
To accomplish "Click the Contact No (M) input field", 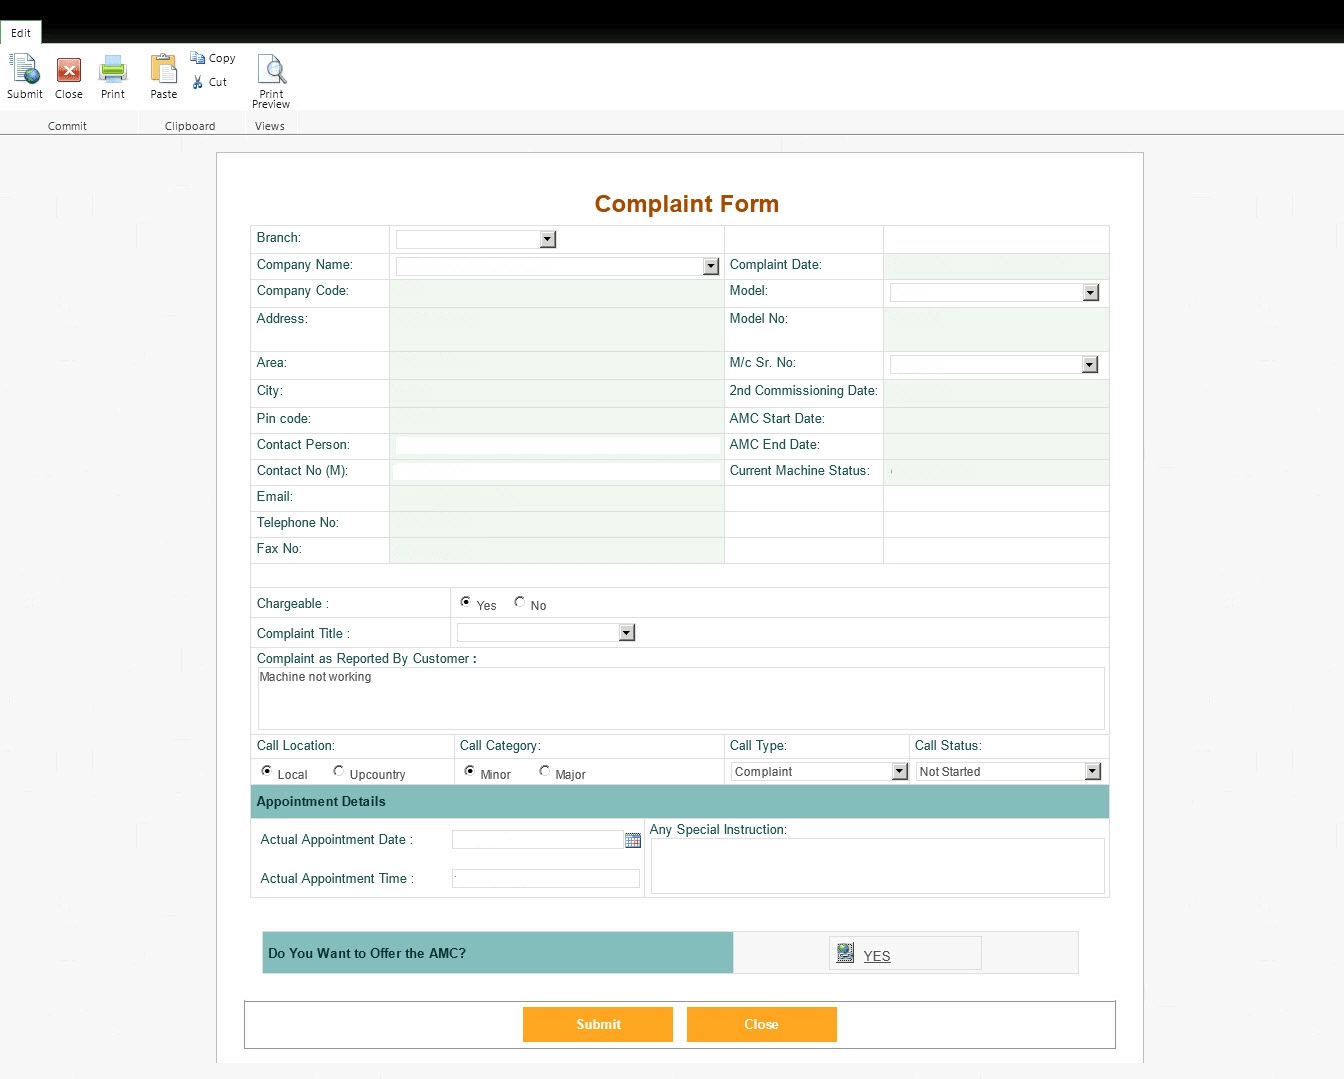I will point(557,471).
